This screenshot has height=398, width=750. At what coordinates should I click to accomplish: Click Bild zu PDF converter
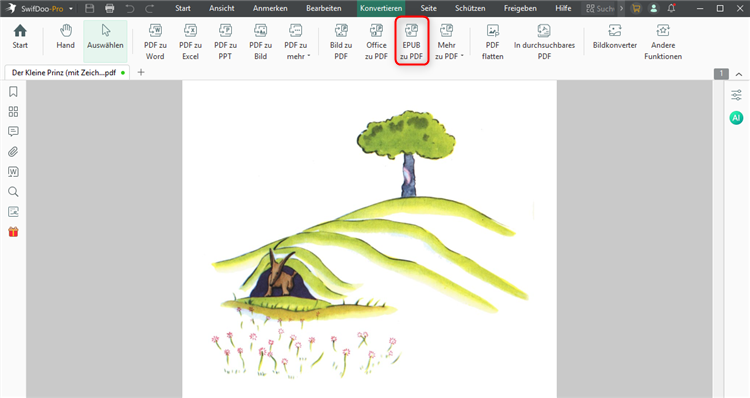tap(341, 42)
